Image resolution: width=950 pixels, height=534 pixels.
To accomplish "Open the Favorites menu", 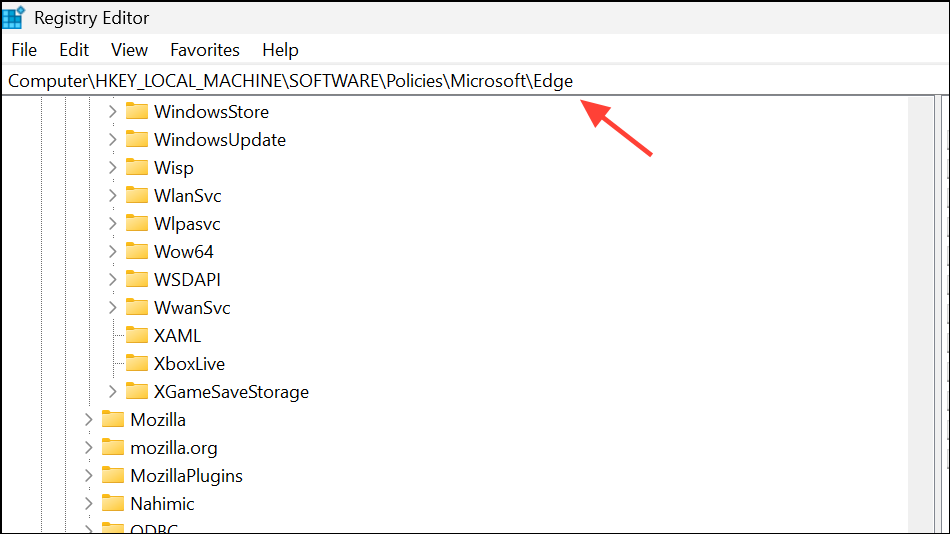I will pyautogui.click(x=205, y=49).
